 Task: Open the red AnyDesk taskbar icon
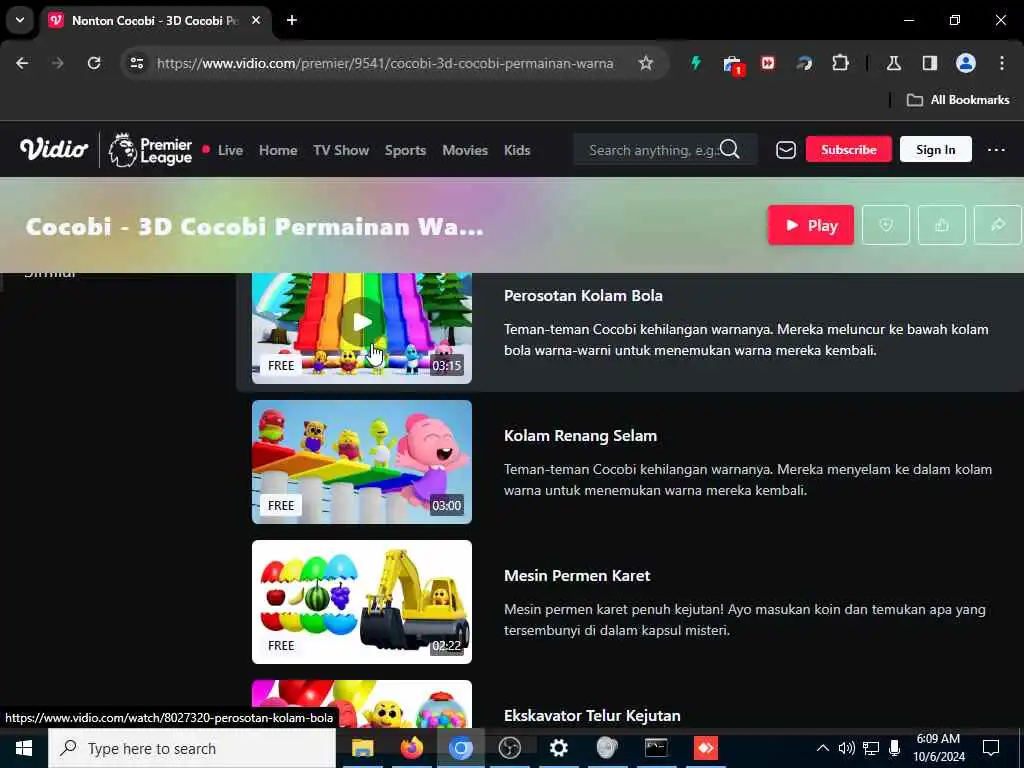point(705,748)
